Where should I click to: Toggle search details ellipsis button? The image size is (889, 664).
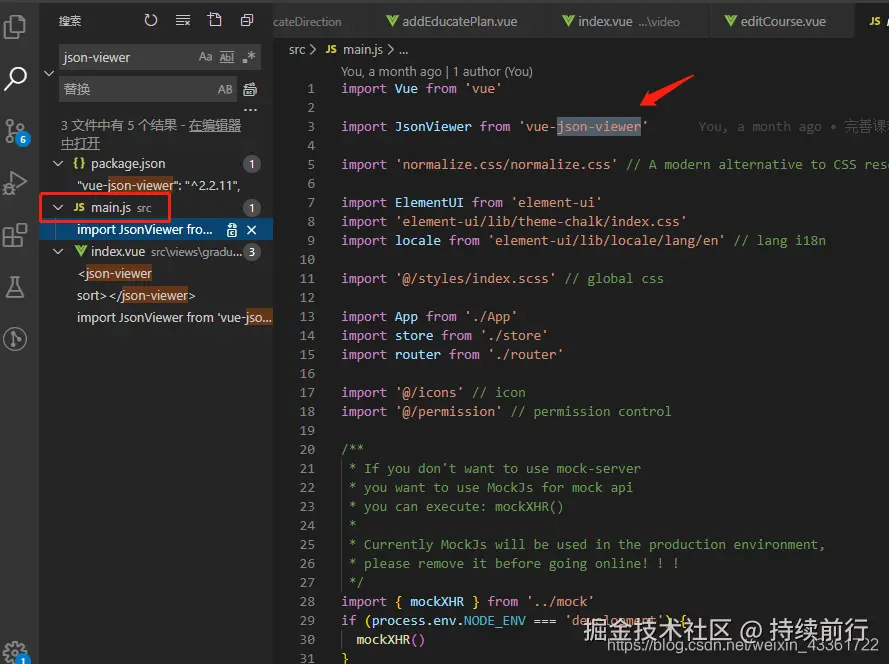pos(250,109)
